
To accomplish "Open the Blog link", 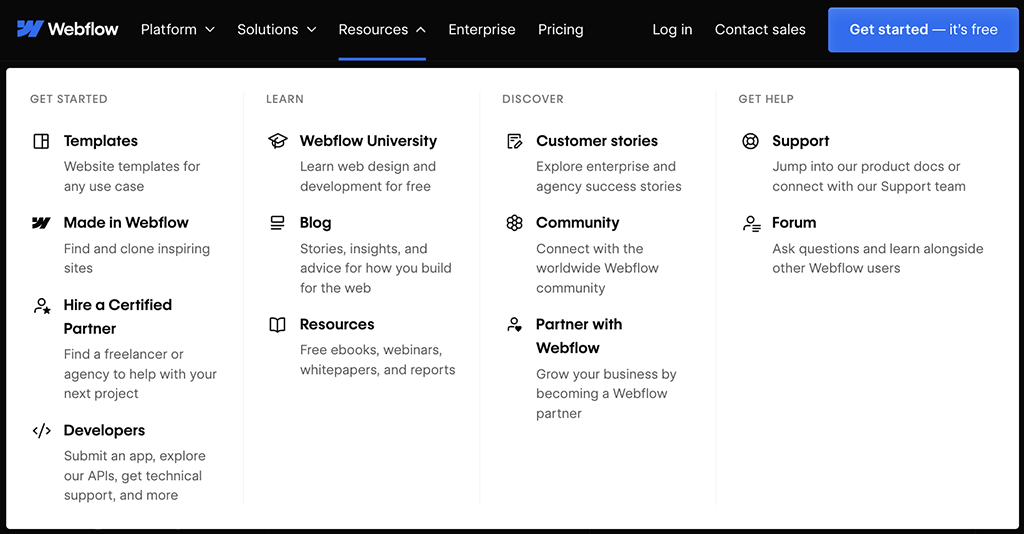I will coord(315,223).
